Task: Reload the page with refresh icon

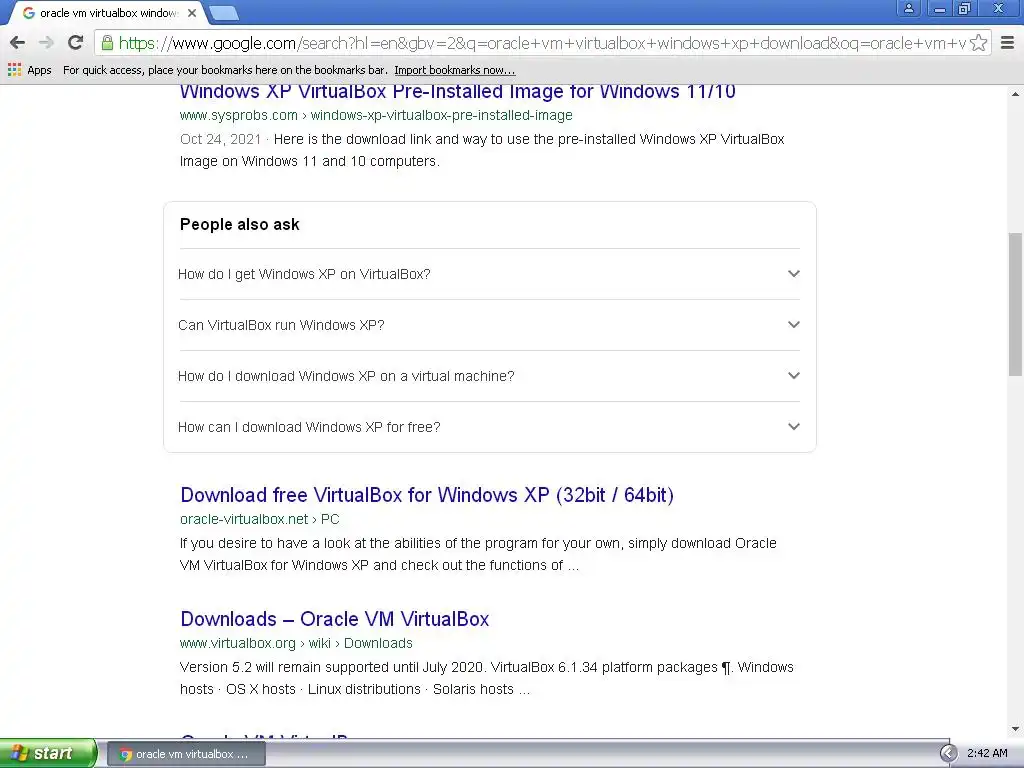Action: click(75, 42)
